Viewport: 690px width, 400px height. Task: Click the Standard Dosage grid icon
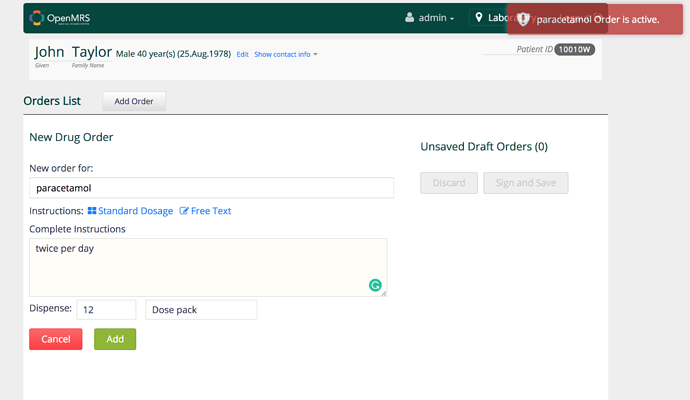(x=92, y=211)
